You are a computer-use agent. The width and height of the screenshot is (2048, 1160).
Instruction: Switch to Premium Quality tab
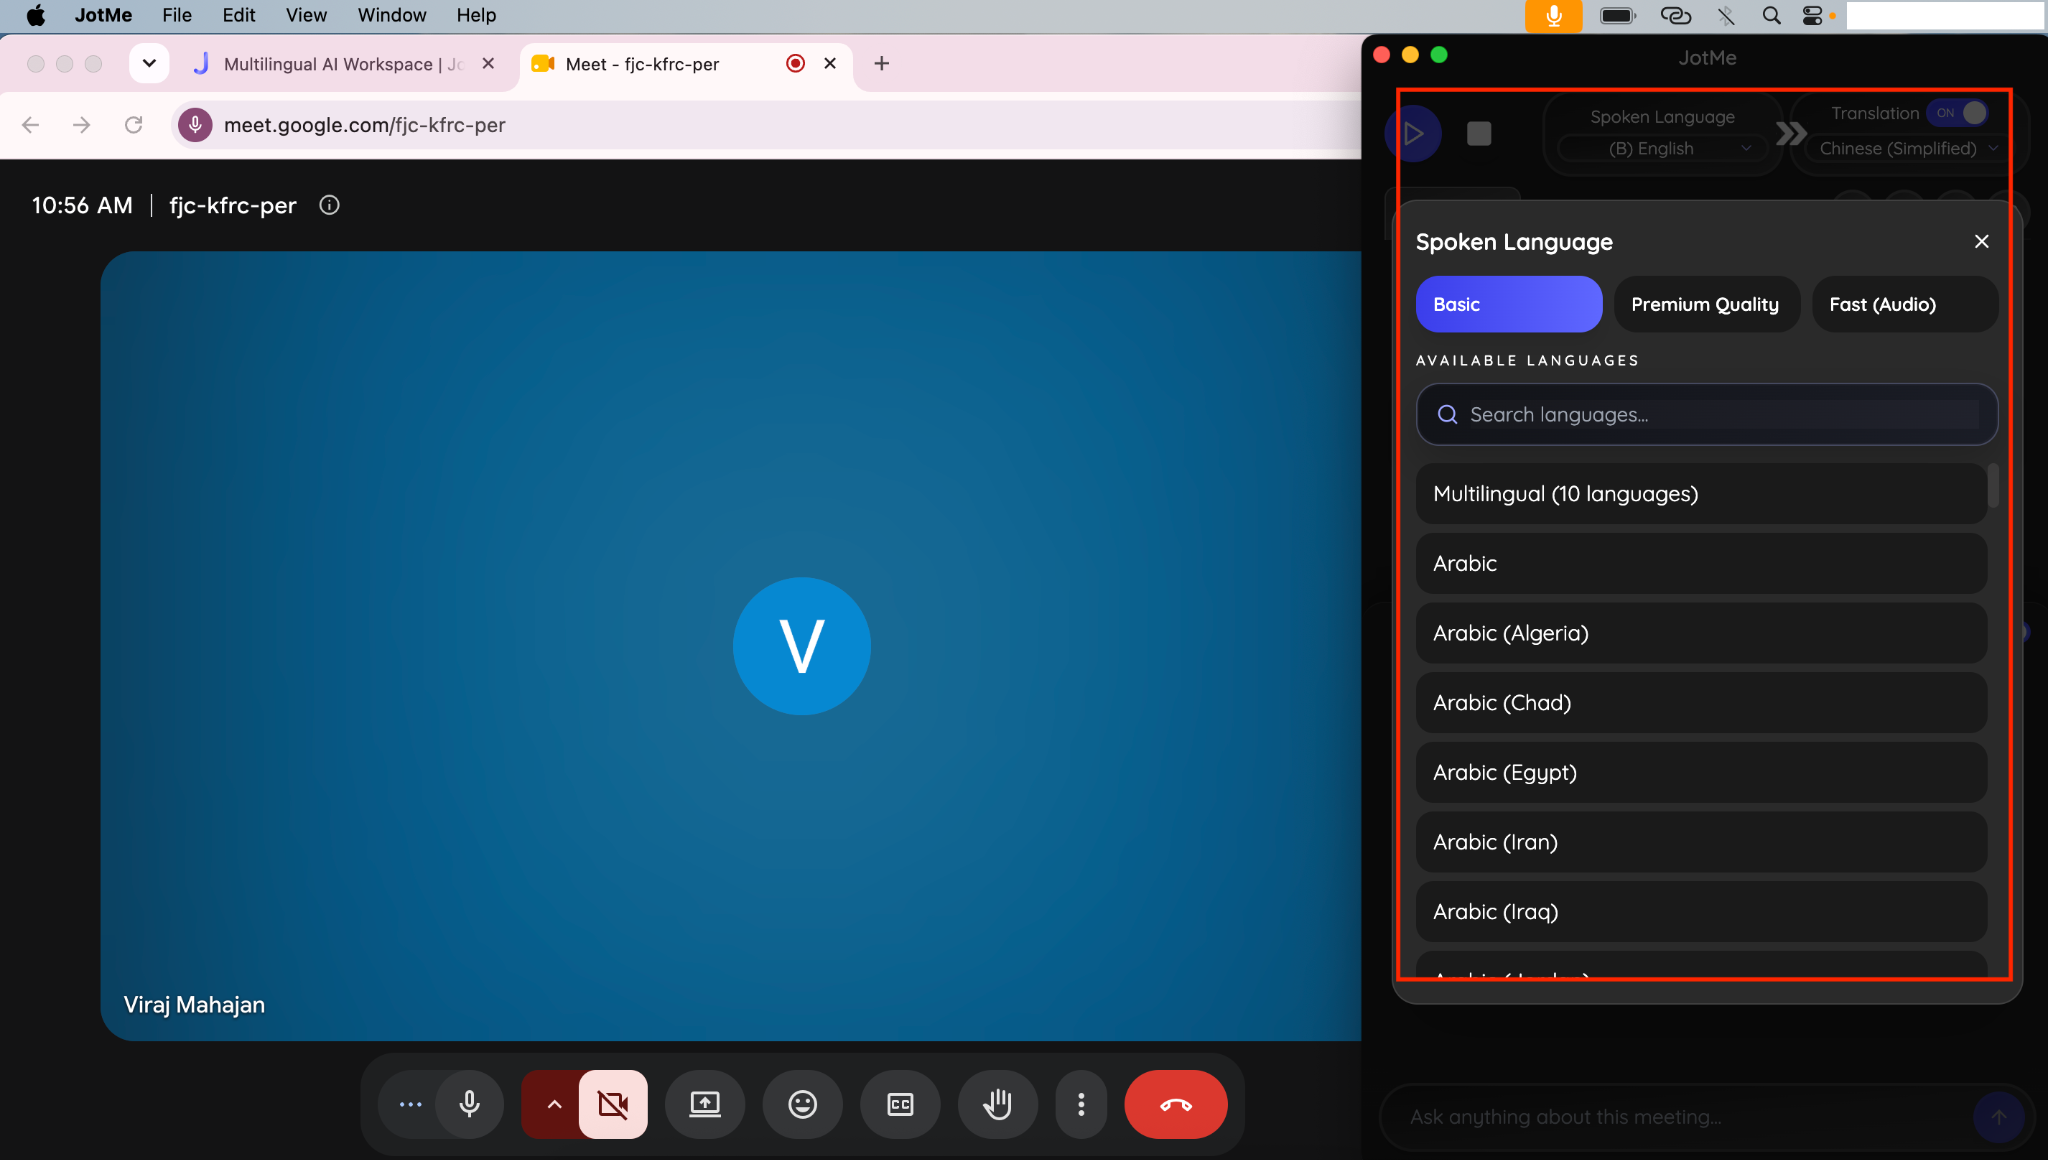[x=1706, y=304]
